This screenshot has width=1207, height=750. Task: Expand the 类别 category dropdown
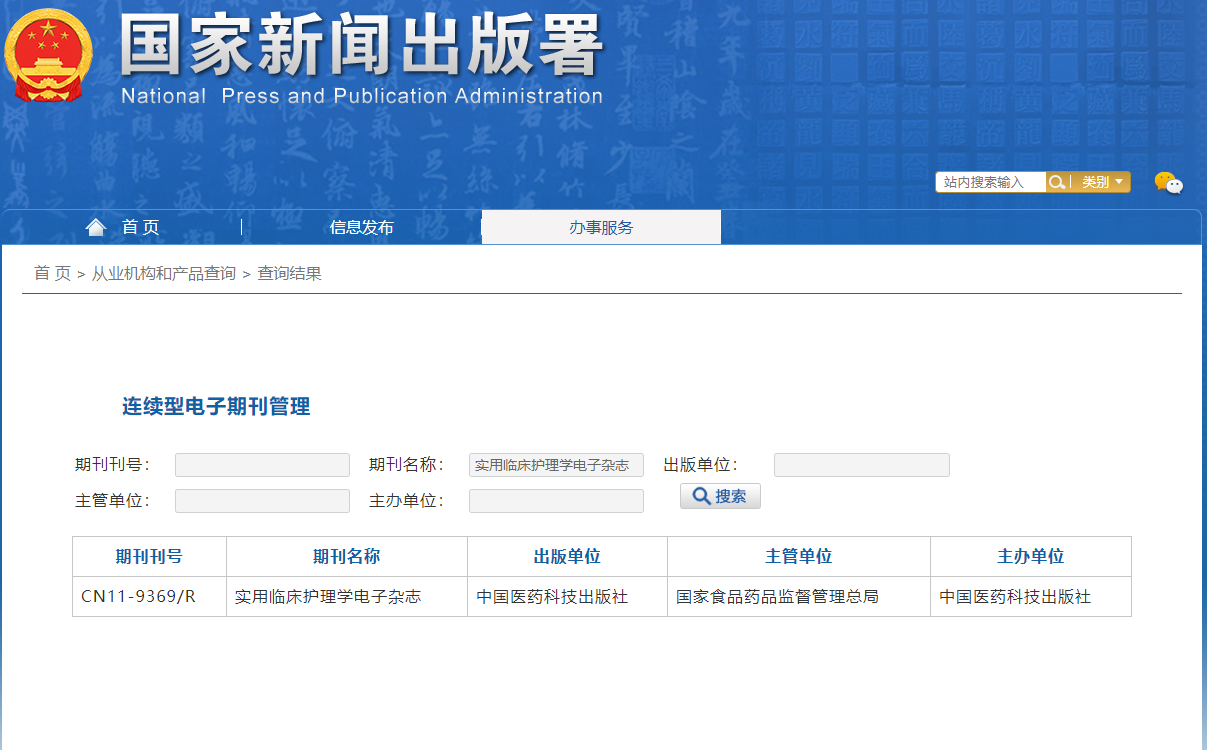point(1102,182)
